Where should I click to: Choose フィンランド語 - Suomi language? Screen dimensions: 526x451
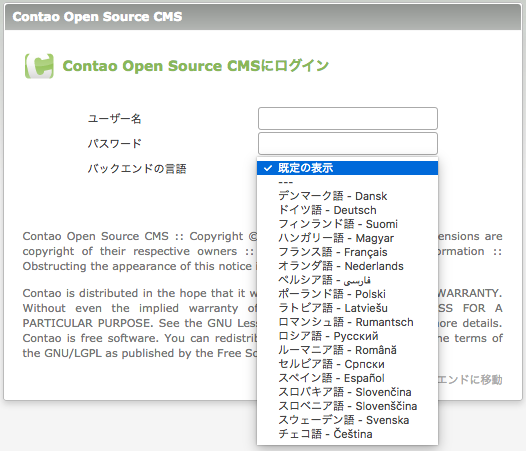point(348,224)
